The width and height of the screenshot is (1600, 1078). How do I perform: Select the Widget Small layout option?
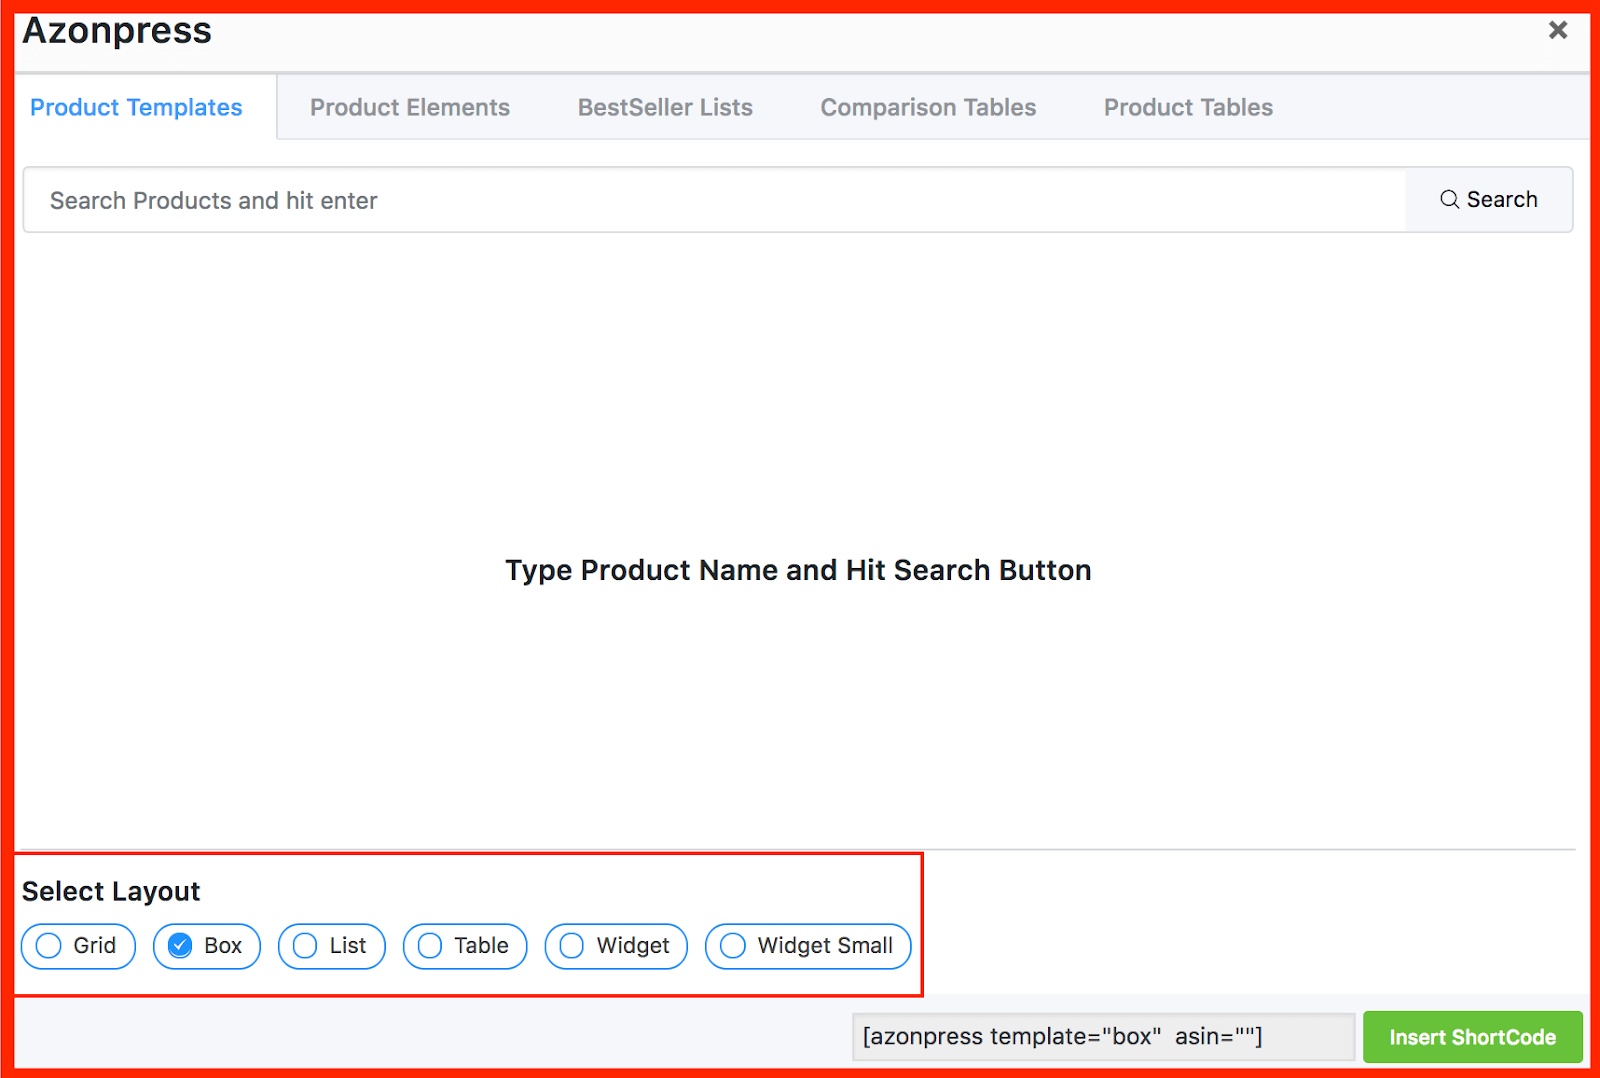point(733,946)
